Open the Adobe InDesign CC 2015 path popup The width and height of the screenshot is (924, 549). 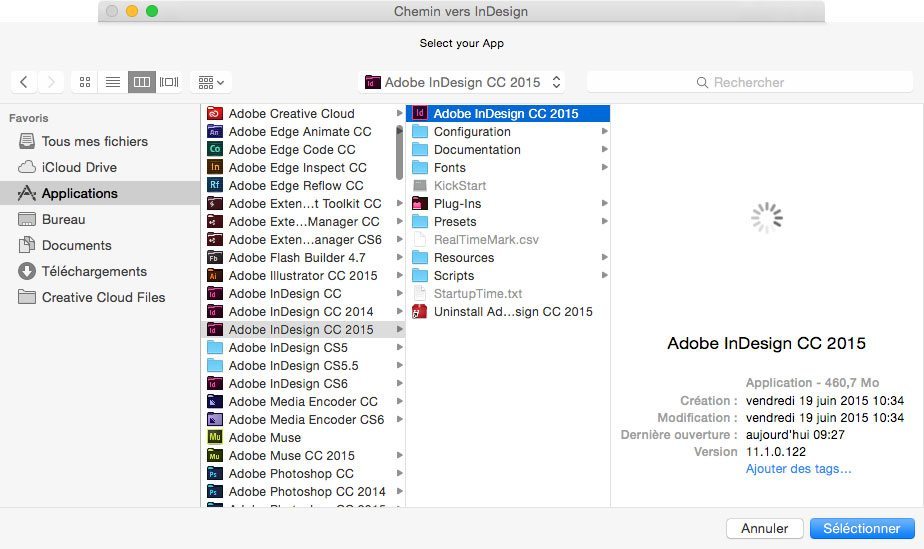click(x=464, y=82)
